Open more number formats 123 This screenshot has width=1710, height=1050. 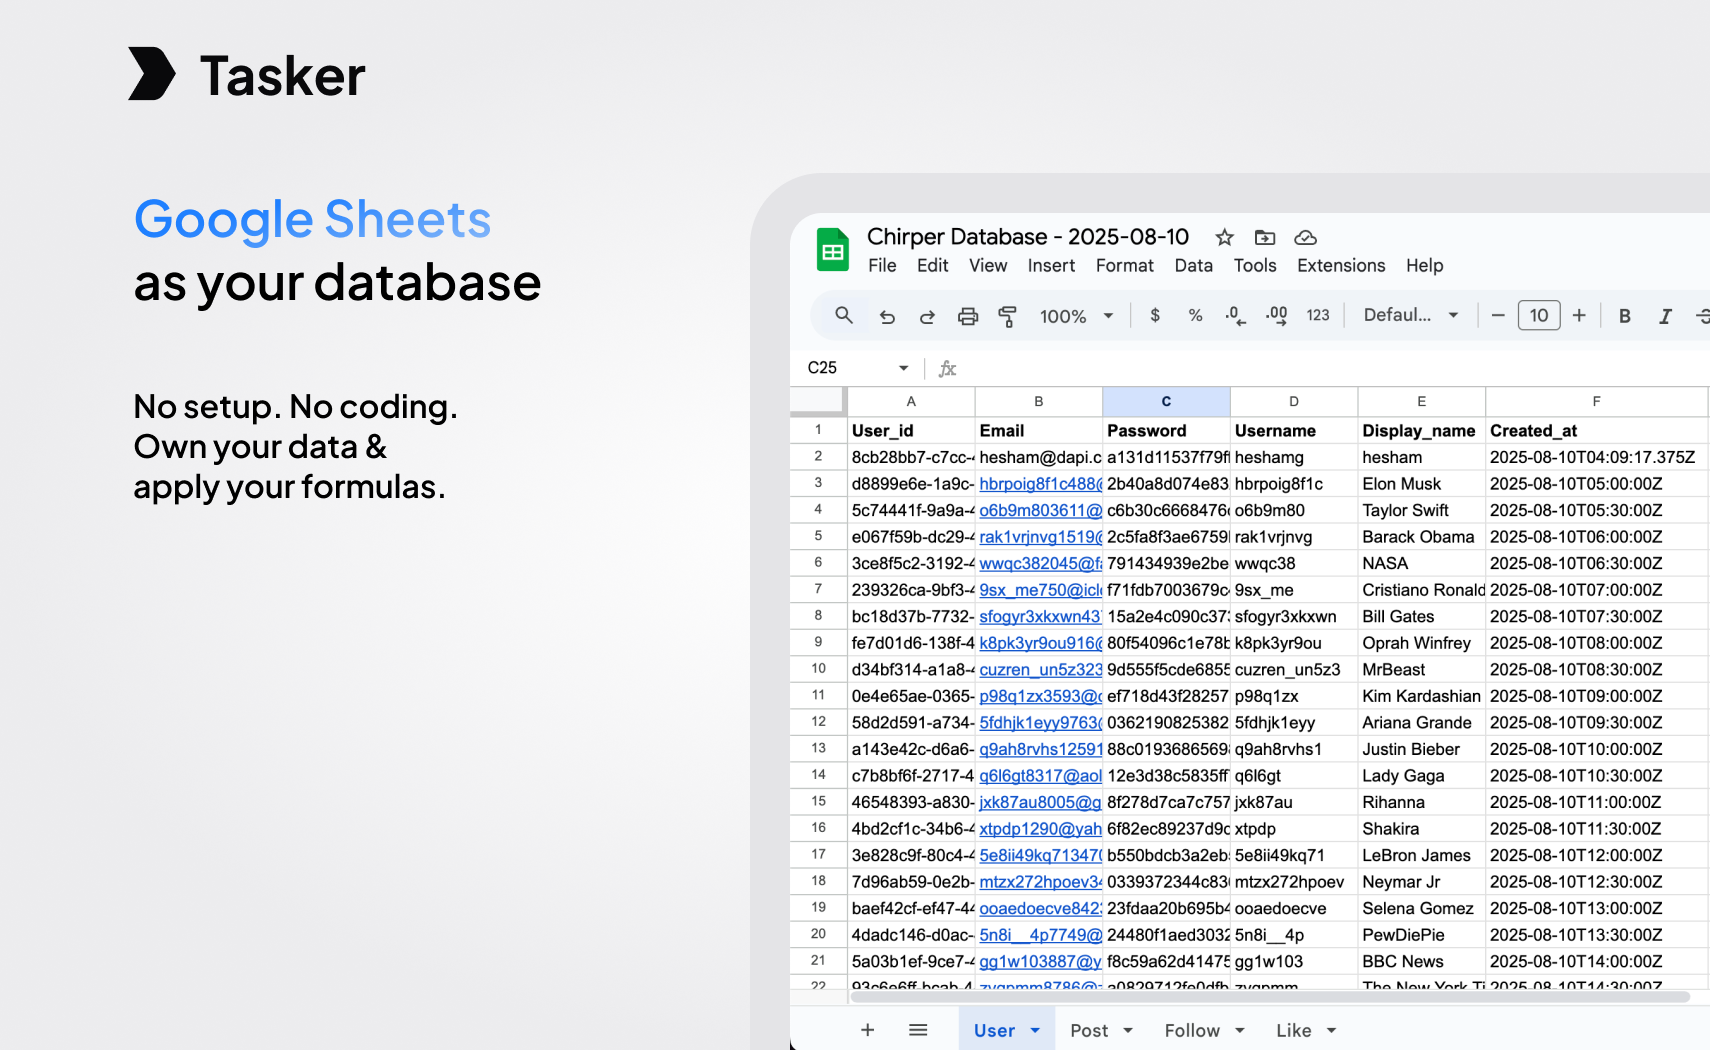(x=1318, y=315)
